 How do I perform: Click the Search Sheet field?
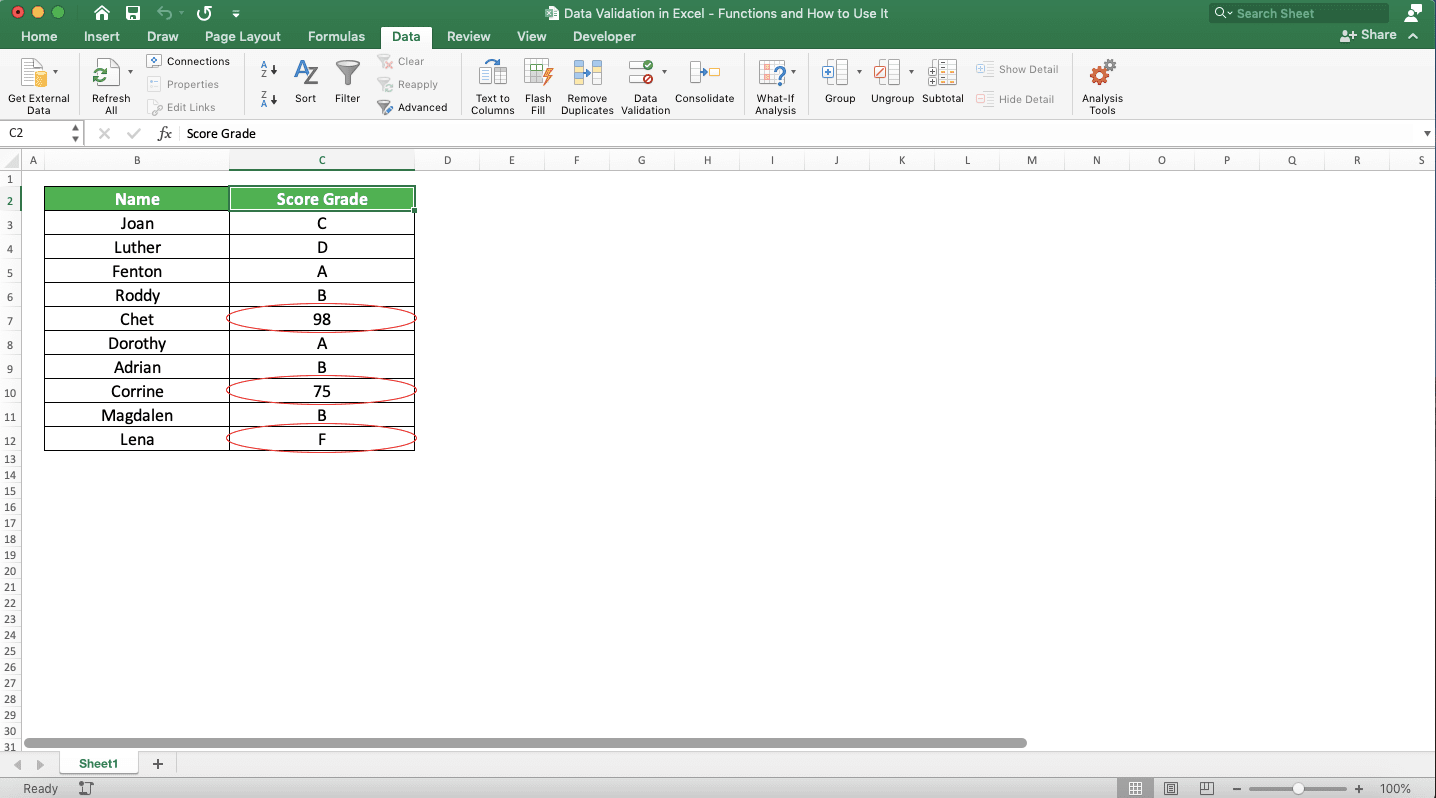point(1299,13)
